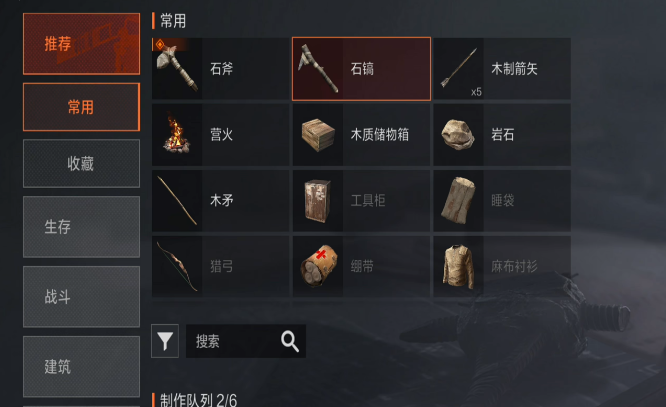Pick the campfire (营火) icon
Viewport: 666px width, 407px height.
click(x=177, y=135)
